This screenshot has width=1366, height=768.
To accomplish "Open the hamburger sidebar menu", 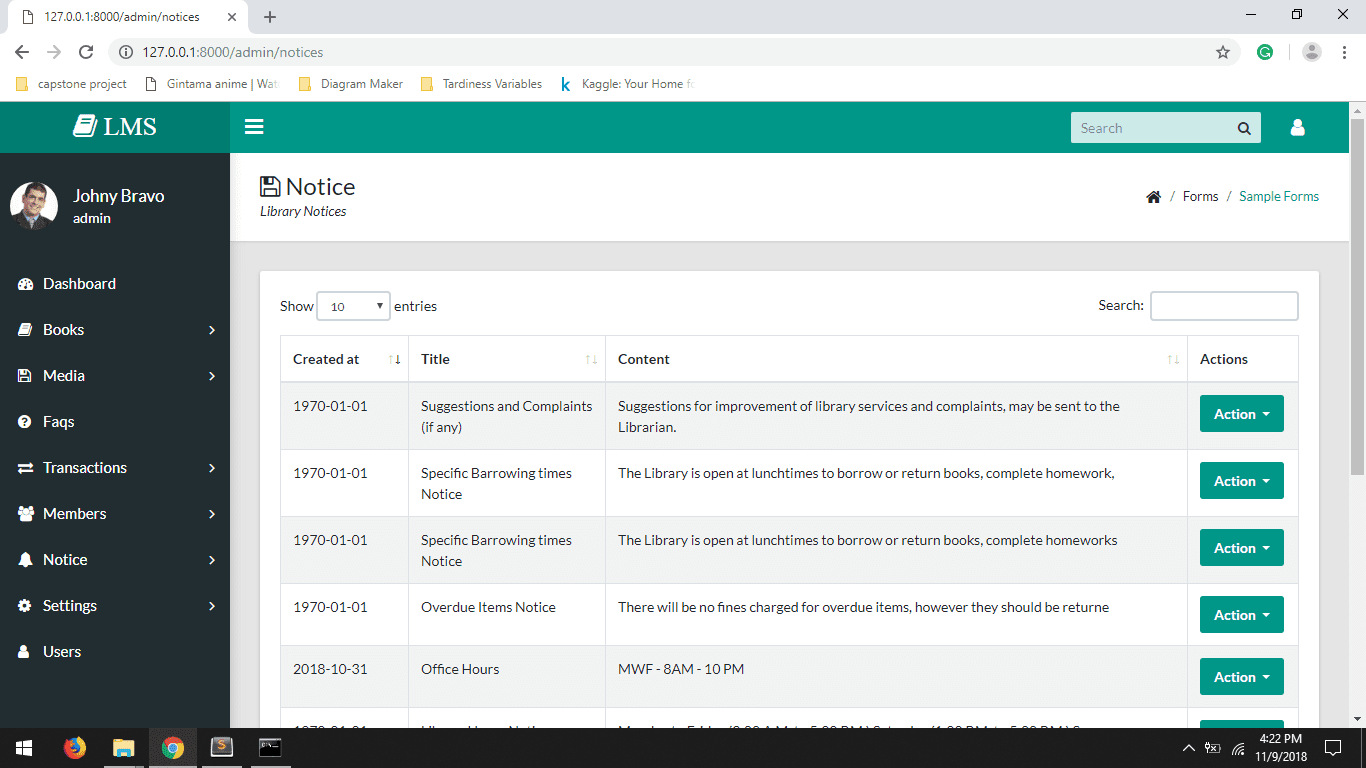I will [254, 127].
